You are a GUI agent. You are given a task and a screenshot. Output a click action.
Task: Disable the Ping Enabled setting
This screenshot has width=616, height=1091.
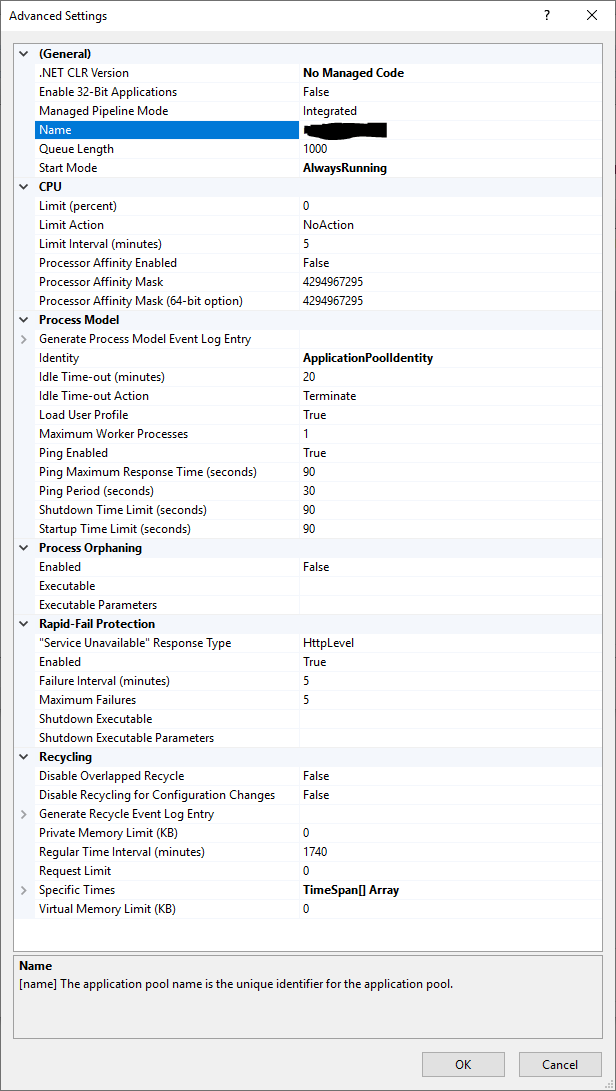tap(400, 452)
